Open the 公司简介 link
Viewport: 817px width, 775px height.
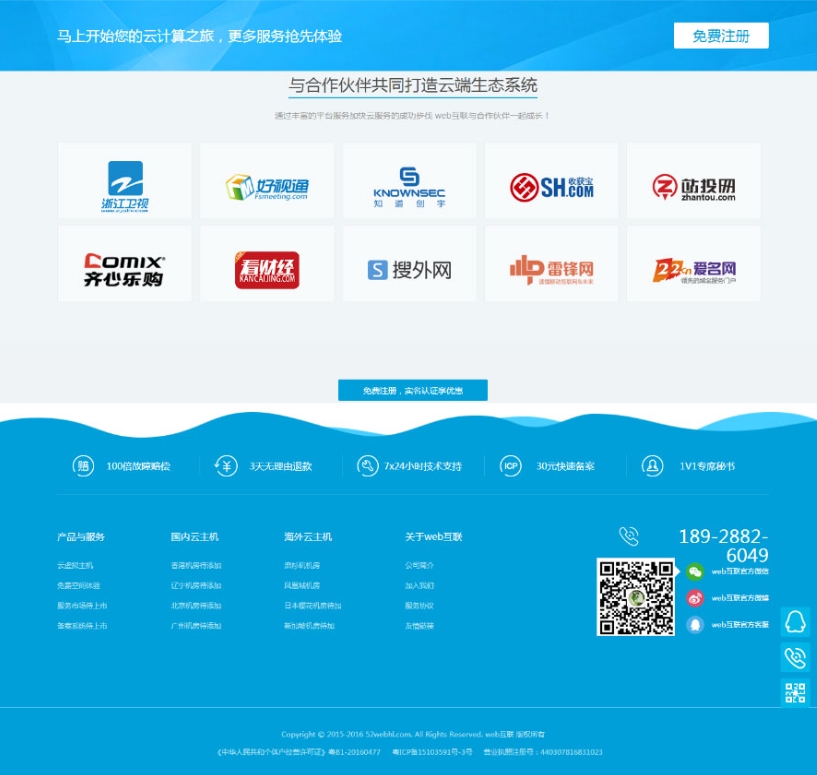point(419,565)
